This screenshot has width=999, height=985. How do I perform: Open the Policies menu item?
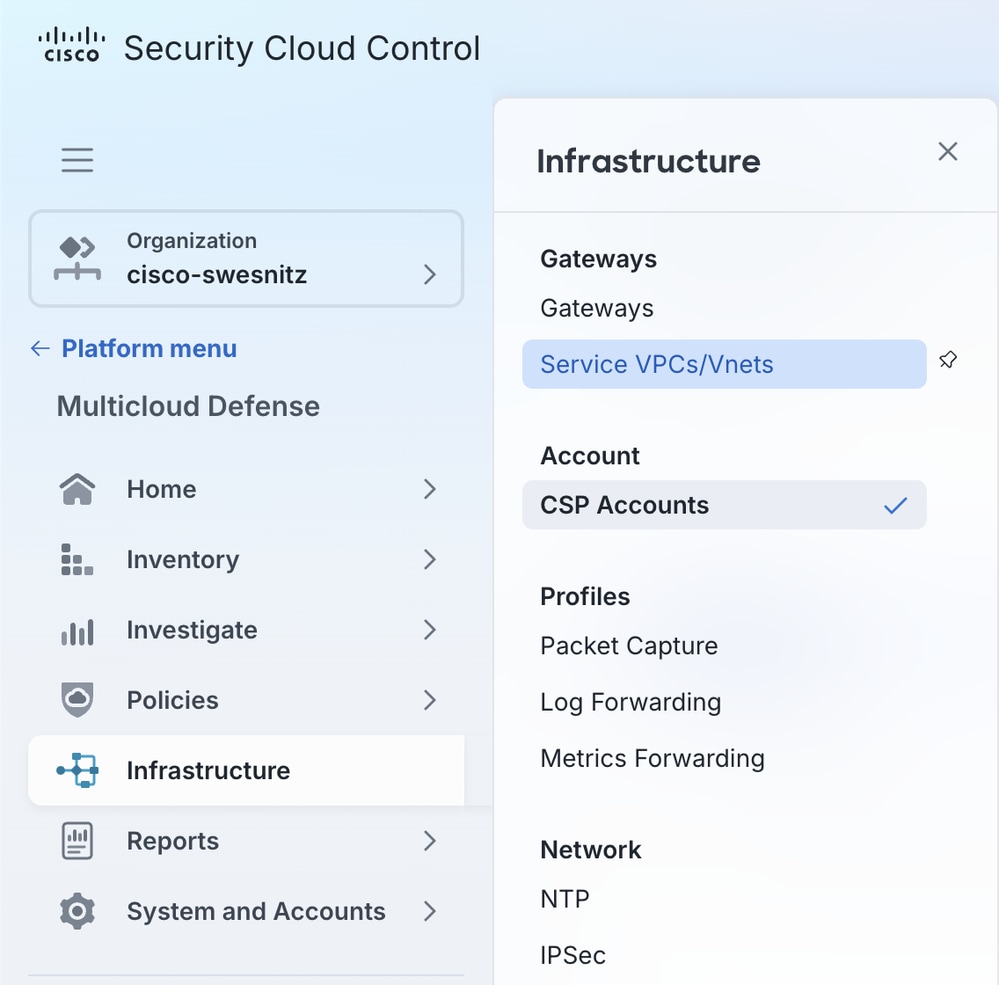pos(246,700)
